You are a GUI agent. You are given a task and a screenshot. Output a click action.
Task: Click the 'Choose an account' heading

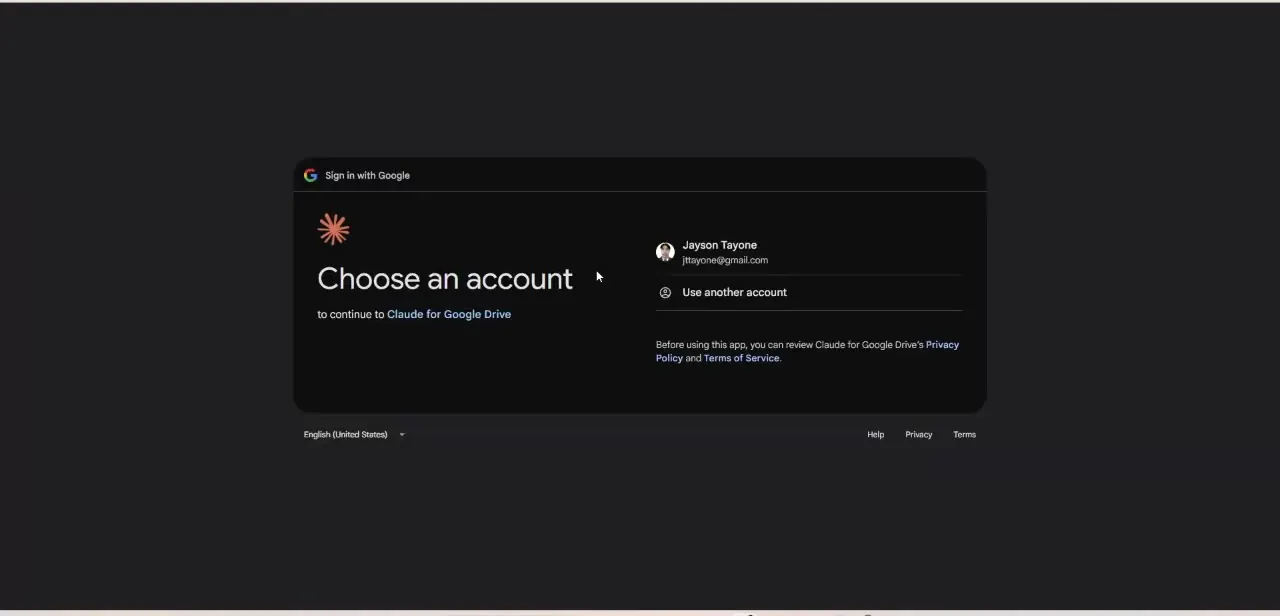tap(445, 278)
